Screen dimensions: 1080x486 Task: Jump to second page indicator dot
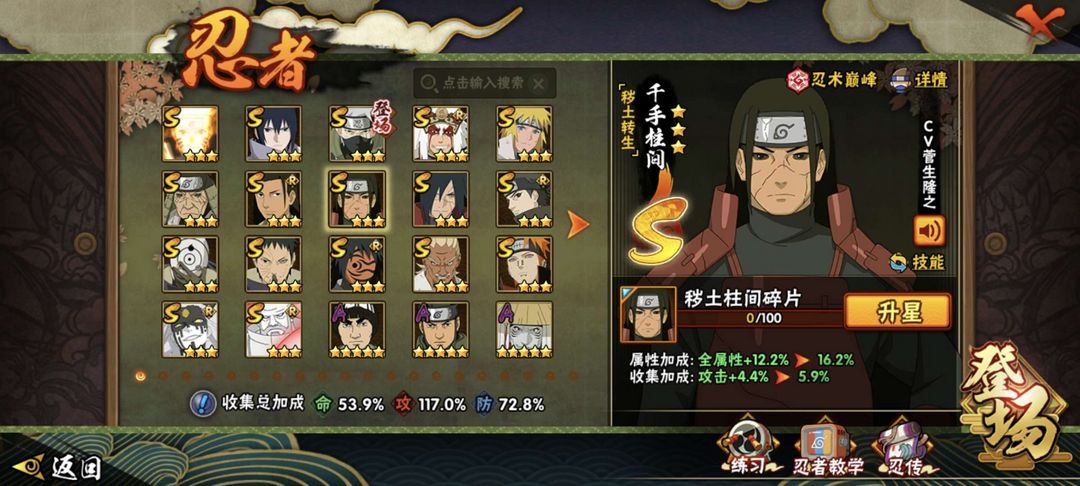[163, 376]
